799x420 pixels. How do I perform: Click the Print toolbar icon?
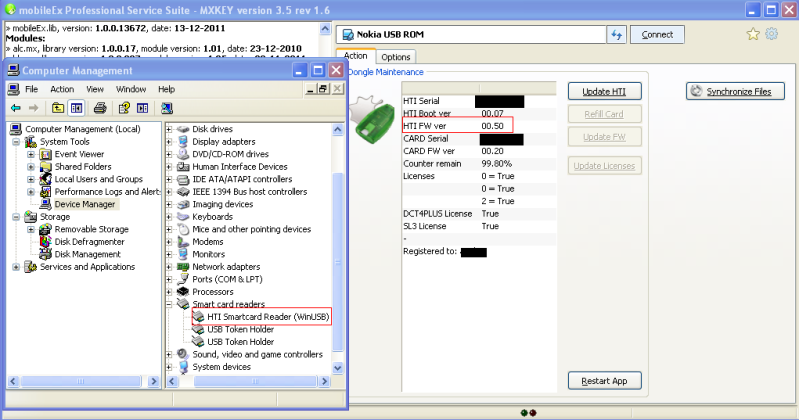(x=100, y=108)
